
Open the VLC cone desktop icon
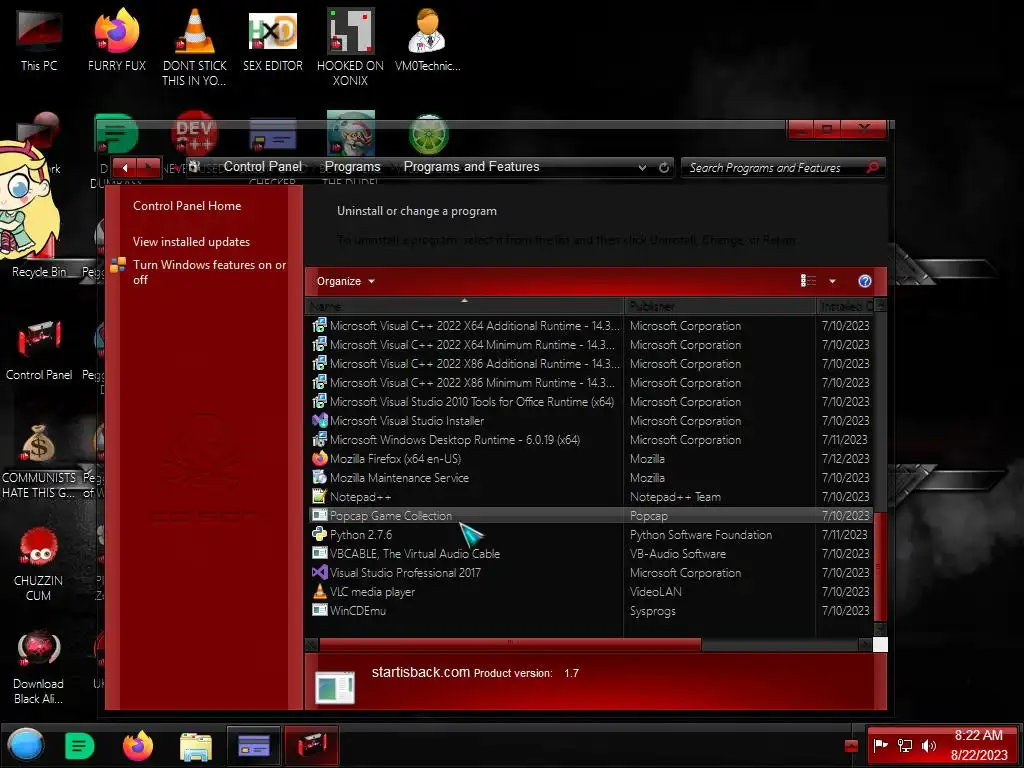click(195, 47)
